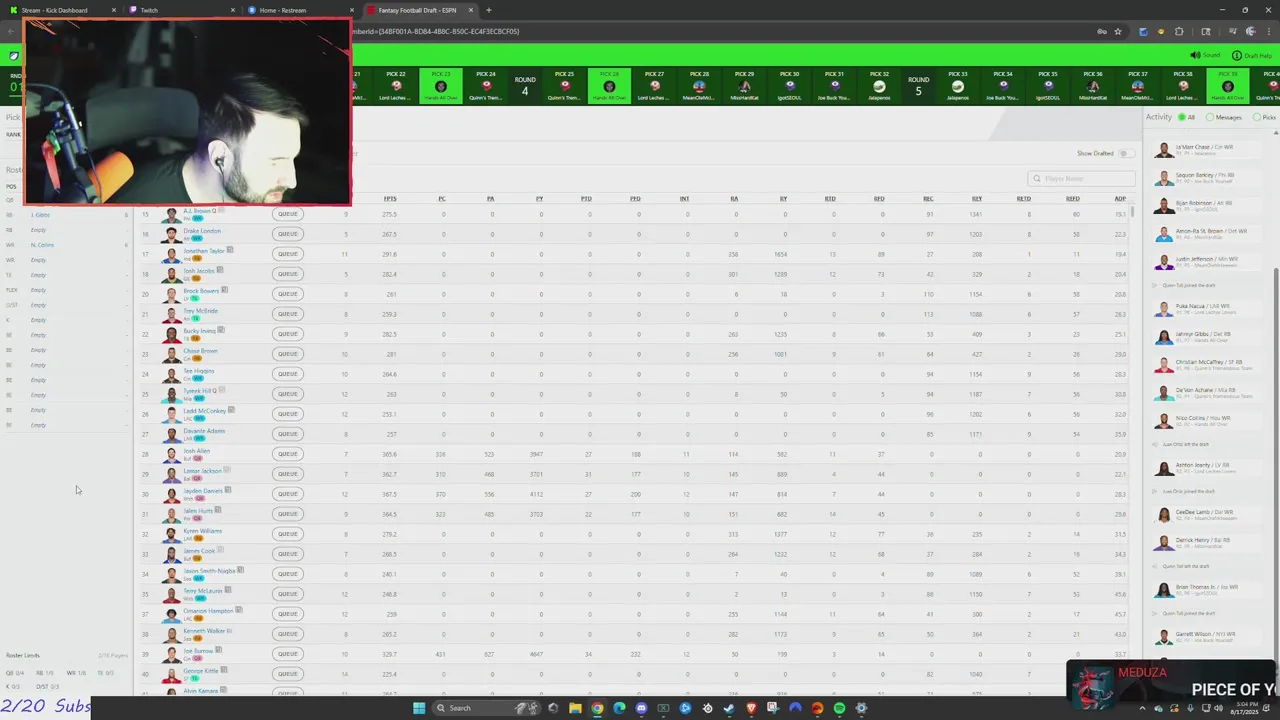Queue Drake London
The width and height of the screenshot is (1280, 720).
[288, 234]
